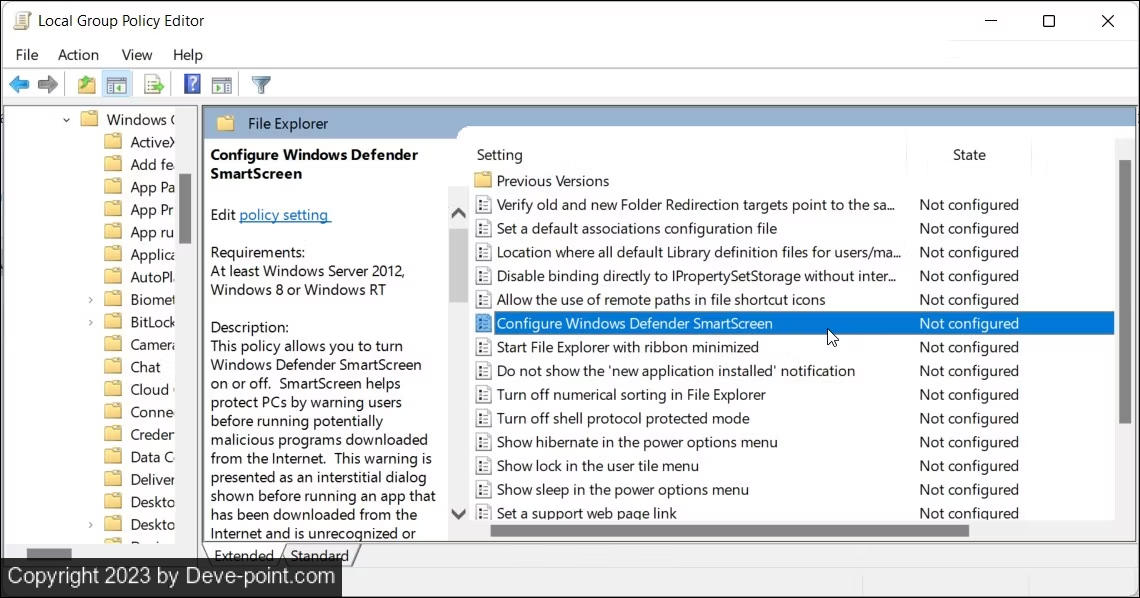
Task: Select the Cloud folder in tree
Action: 140,389
